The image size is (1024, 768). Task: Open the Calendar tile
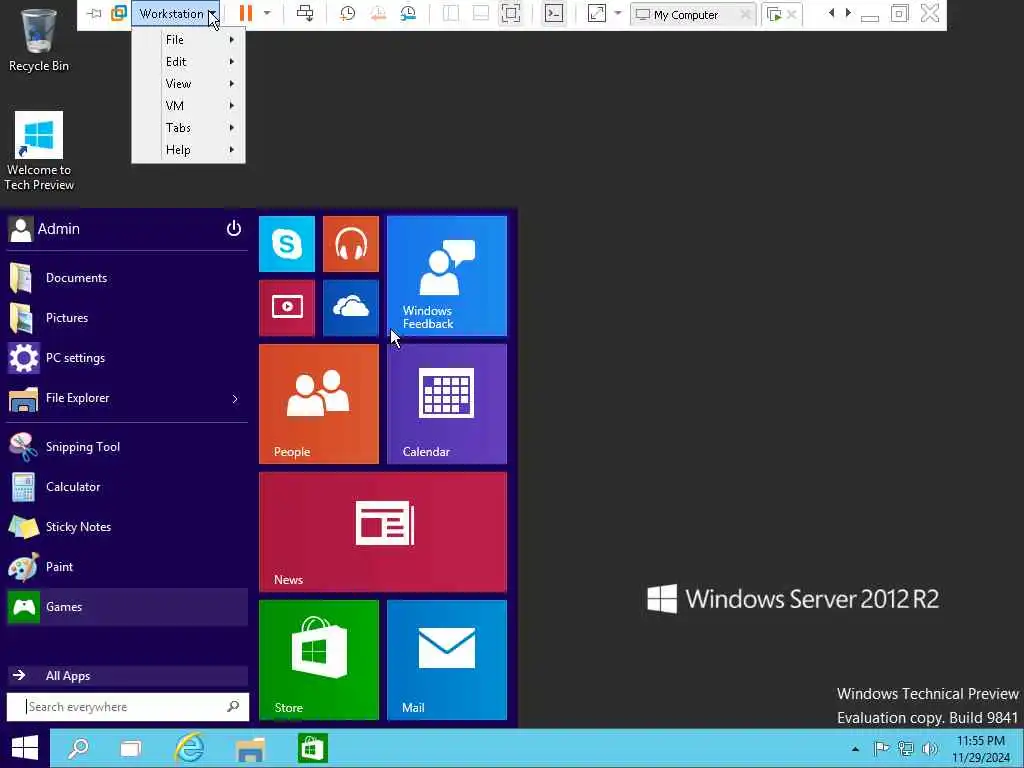point(447,404)
